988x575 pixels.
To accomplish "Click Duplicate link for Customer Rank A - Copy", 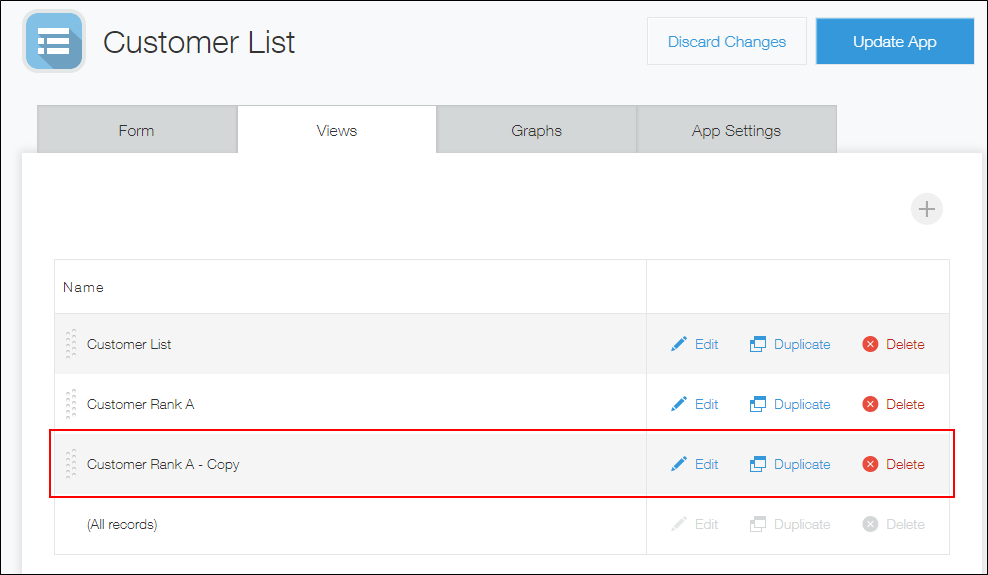I will point(801,464).
